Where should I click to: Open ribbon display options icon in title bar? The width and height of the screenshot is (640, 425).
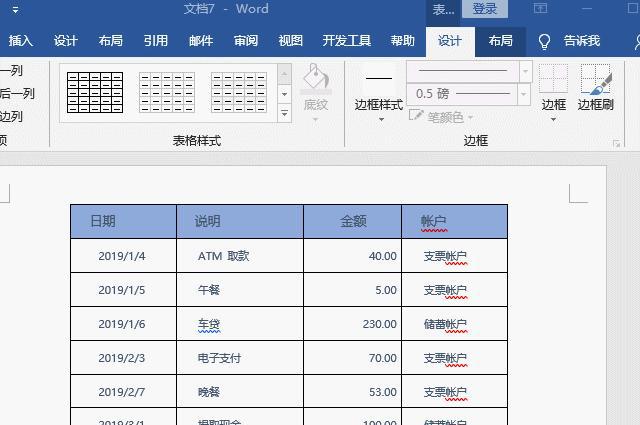540,8
